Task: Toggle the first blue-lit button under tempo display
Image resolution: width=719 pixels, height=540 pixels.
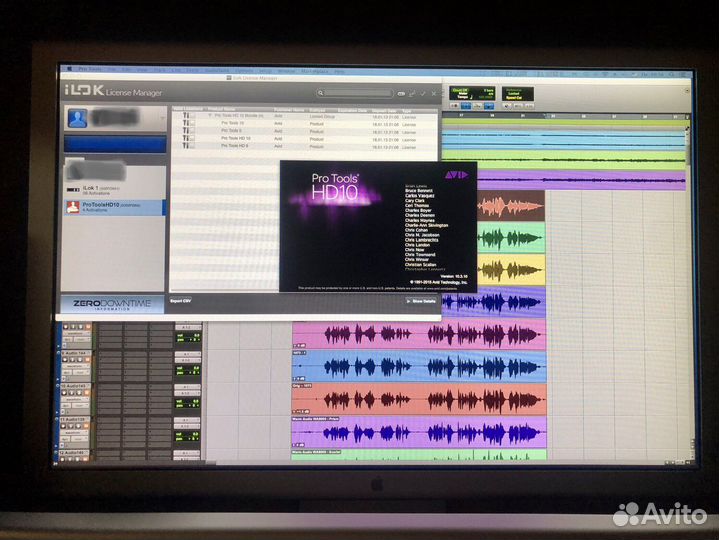Action: 466,106
